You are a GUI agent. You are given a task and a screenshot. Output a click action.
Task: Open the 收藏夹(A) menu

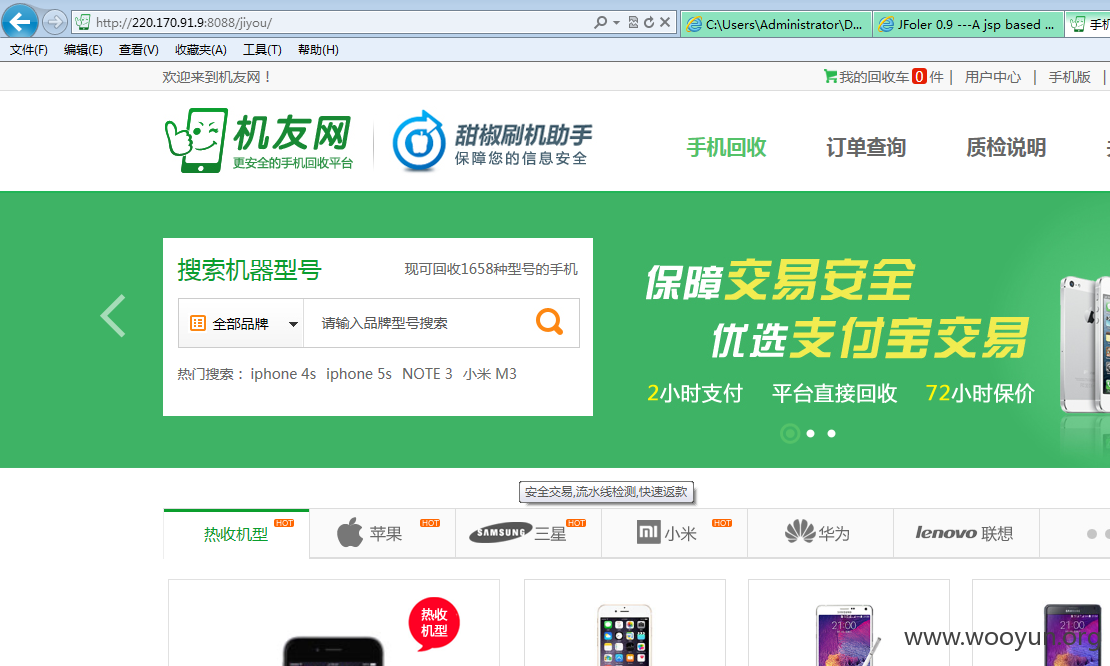click(201, 50)
